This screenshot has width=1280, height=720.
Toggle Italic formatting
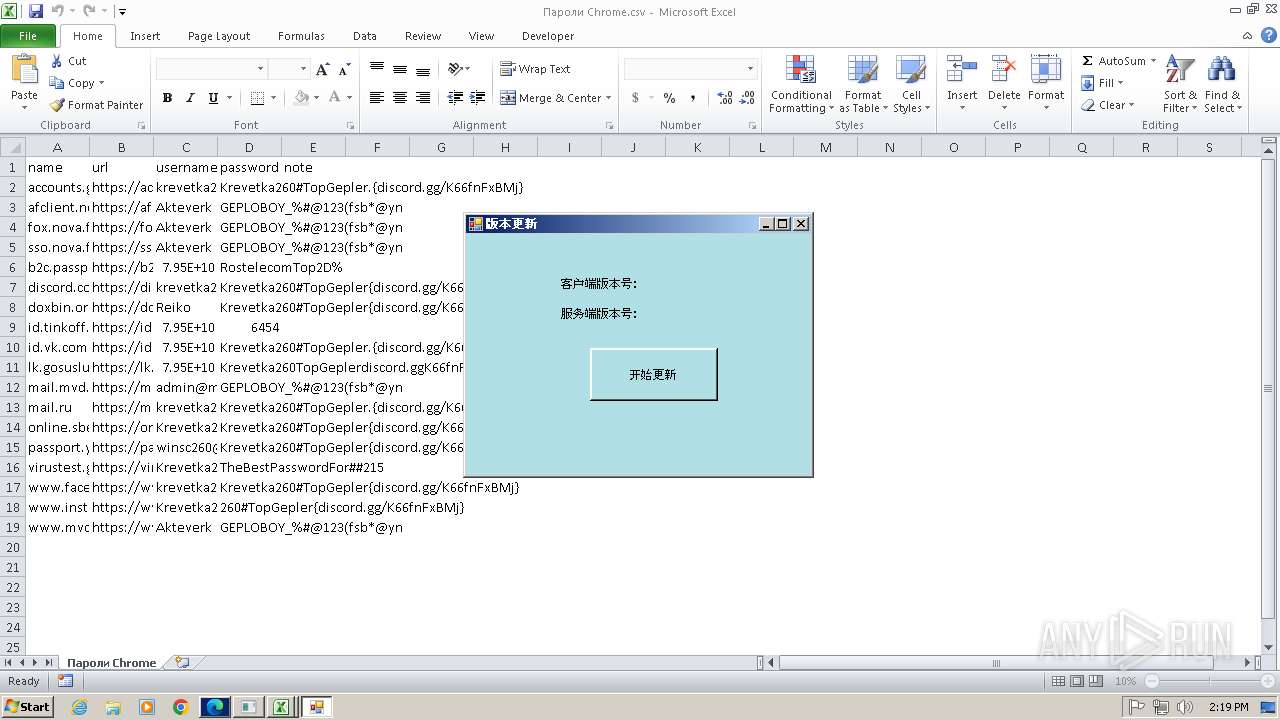pyautogui.click(x=190, y=98)
